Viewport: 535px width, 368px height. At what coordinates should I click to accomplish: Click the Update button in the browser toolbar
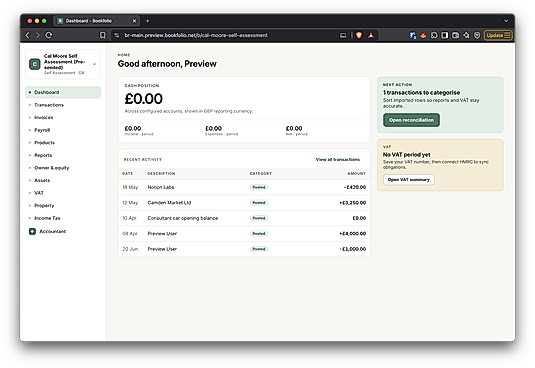coord(498,35)
